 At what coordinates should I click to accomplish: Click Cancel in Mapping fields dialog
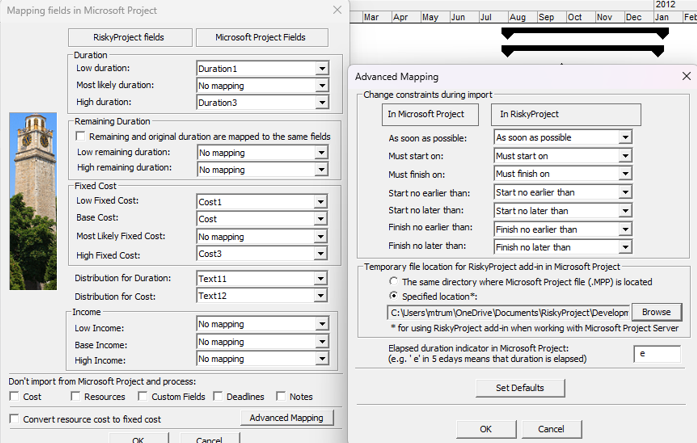pyautogui.click(x=209, y=438)
